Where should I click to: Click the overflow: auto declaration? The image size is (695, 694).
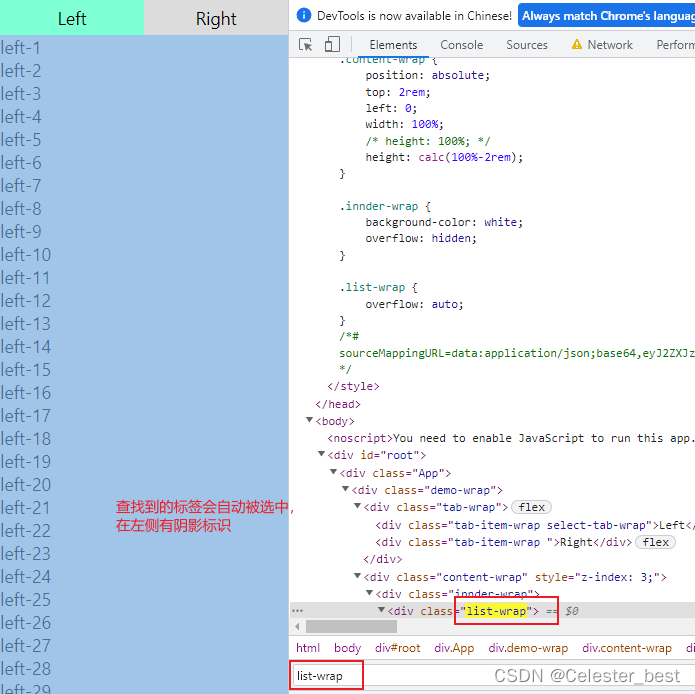coord(414,304)
